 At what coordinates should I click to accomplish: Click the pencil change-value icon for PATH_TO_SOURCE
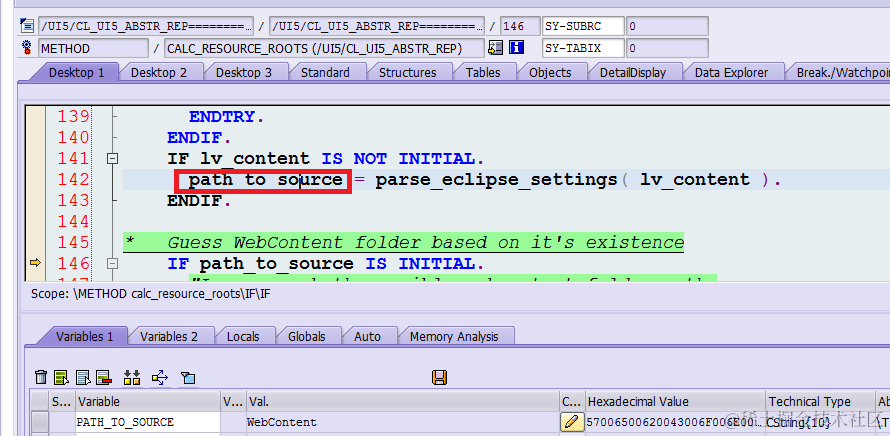tap(572, 422)
